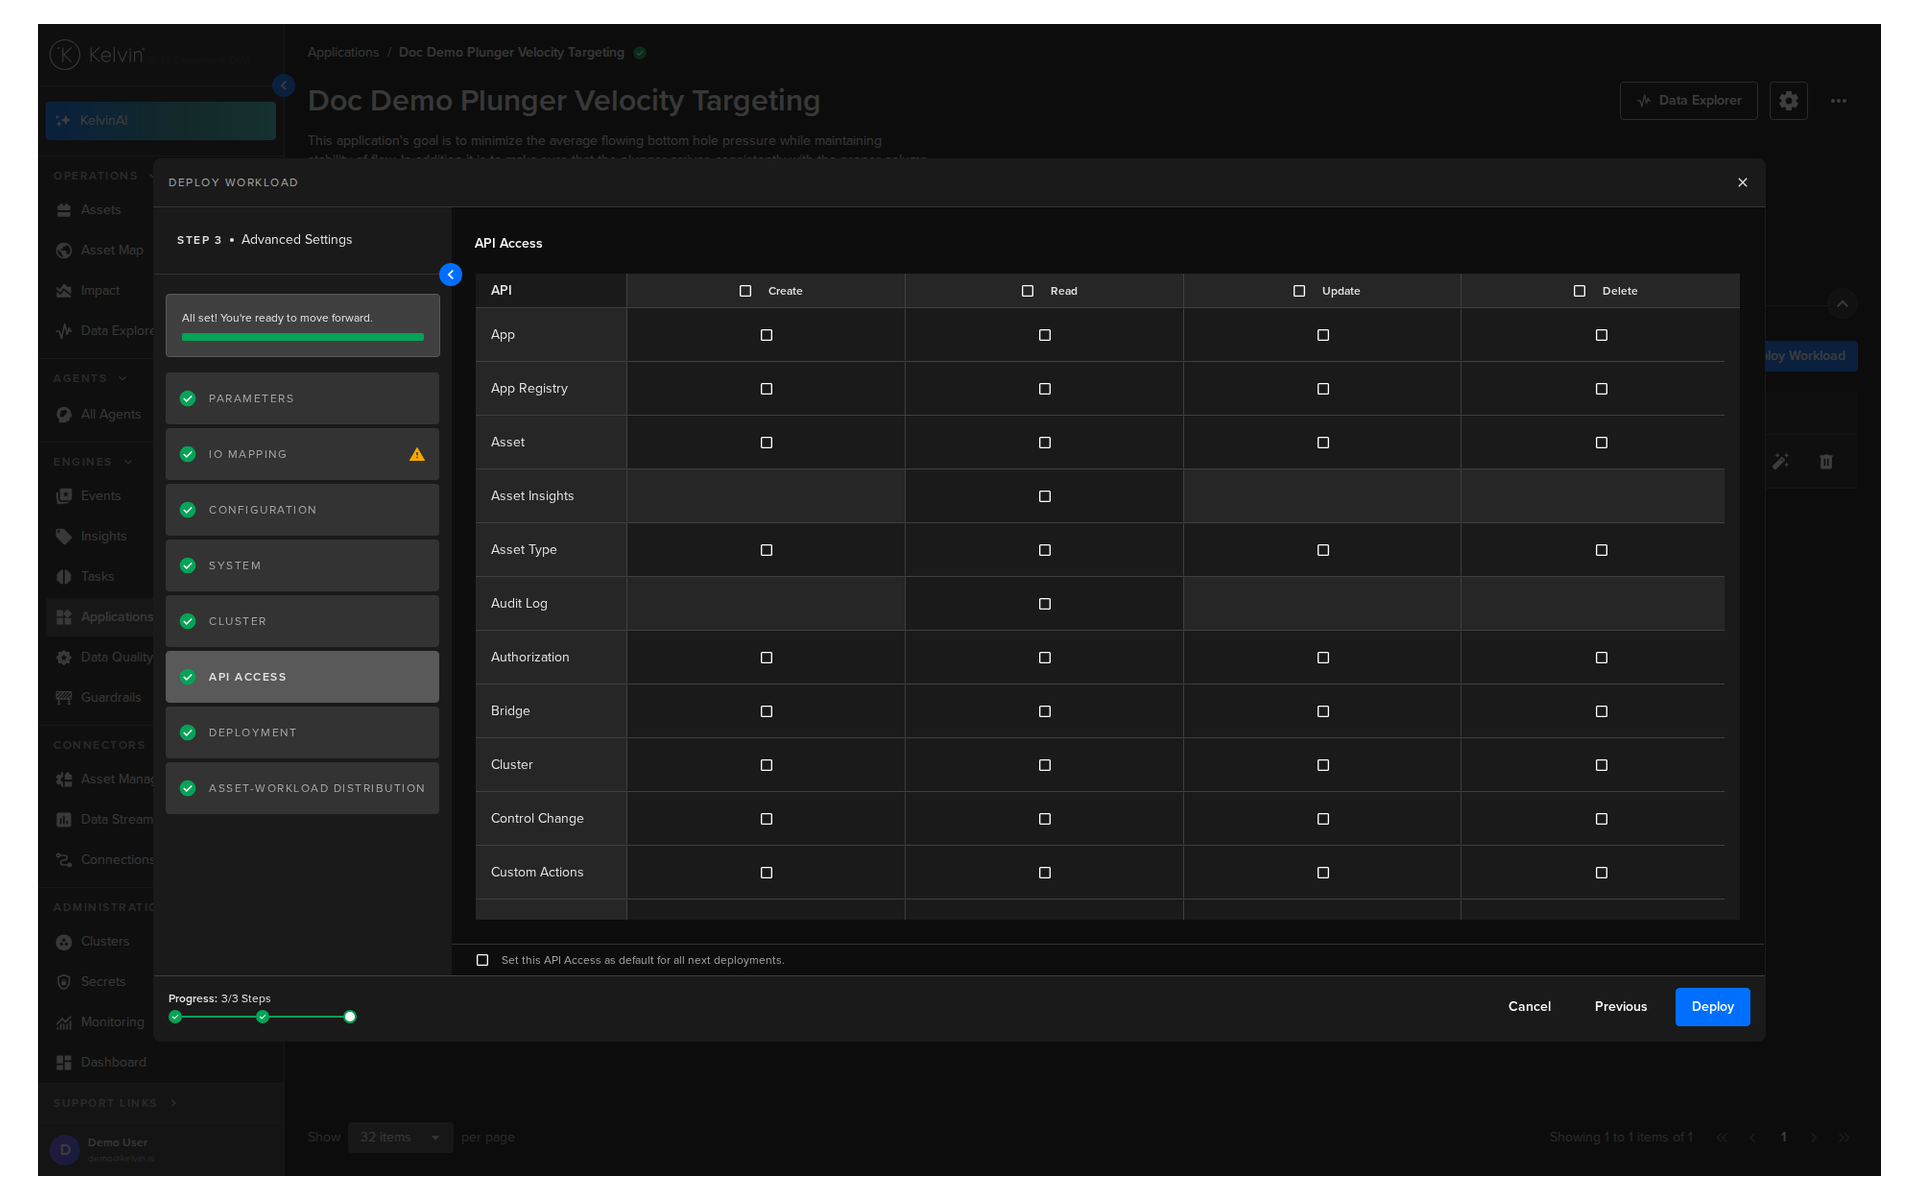Click first step marker in progress tracker
This screenshot has height=1200, width=1920.
point(175,1017)
